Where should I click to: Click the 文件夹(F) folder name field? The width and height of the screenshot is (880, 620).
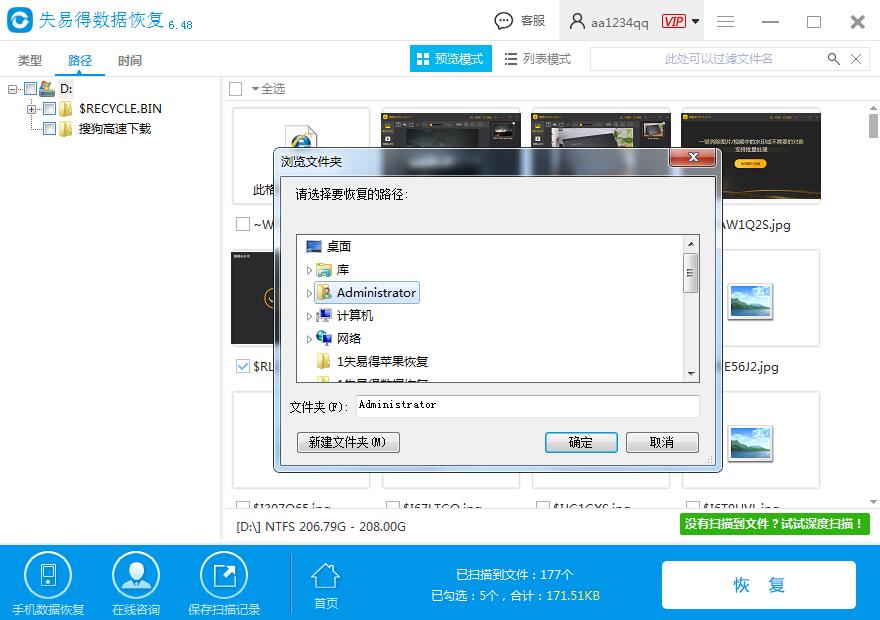[528, 406]
